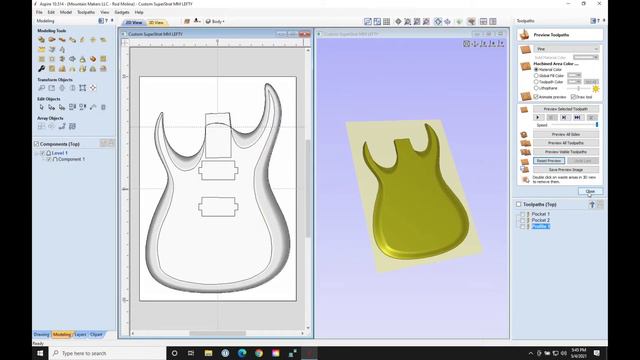Click the Ungroup objects icon under Edit Objects
The width and height of the screenshot is (640, 360).
coord(82,107)
